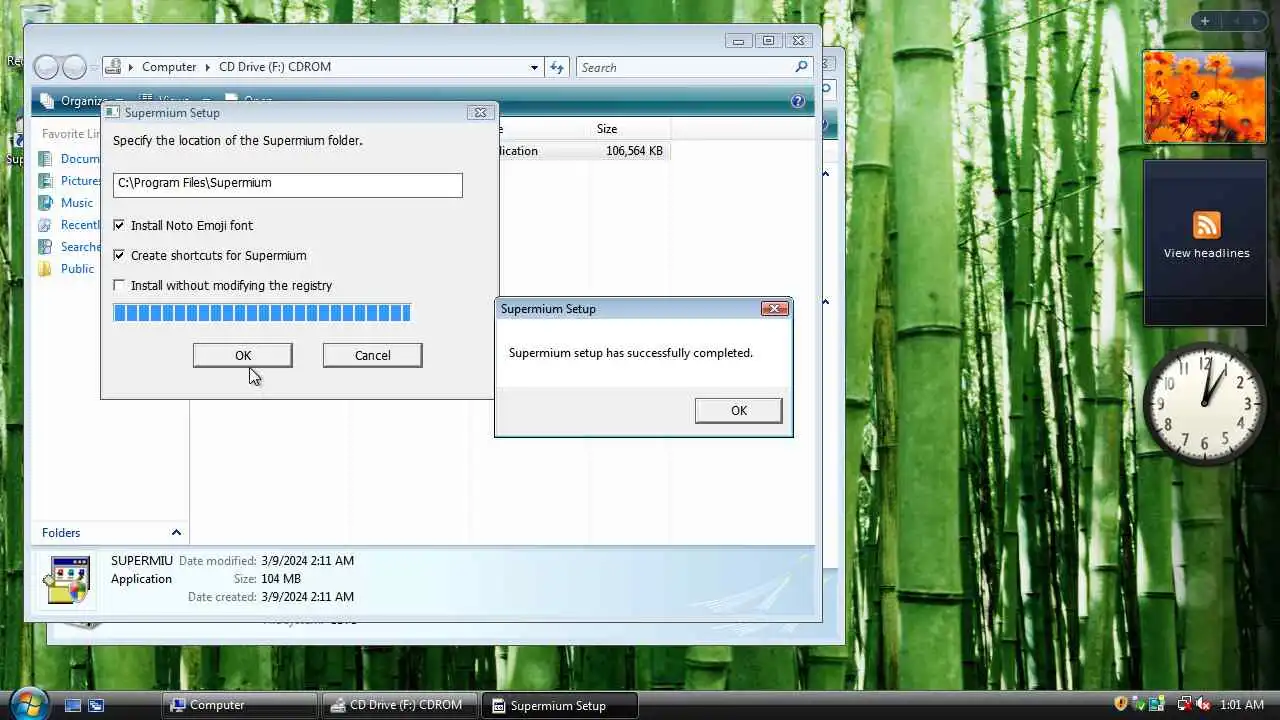
Task: Expand the Folders pane chevron
Action: (x=176, y=533)
